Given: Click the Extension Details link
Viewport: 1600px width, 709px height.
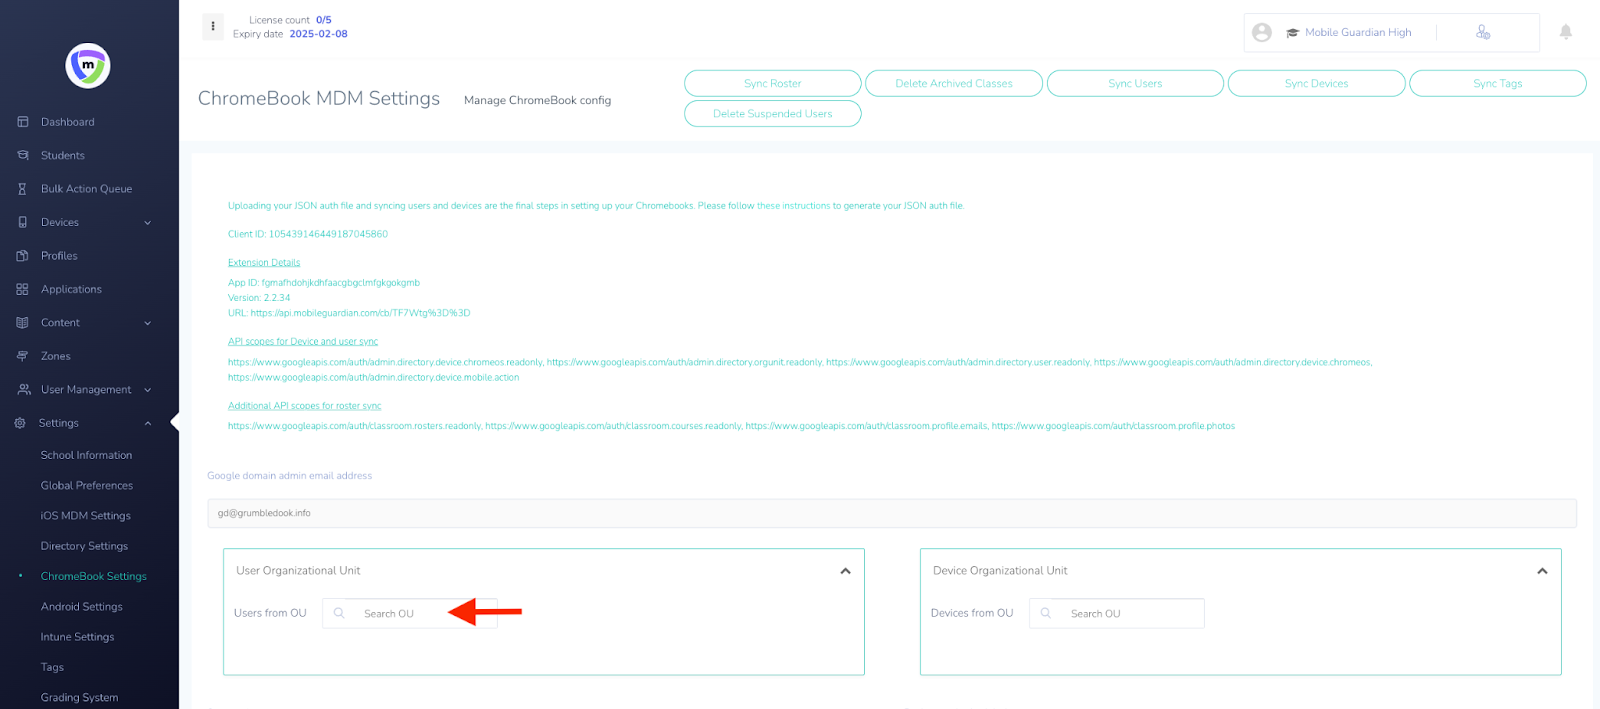Looking at the screenshot, I should point(264,263).
